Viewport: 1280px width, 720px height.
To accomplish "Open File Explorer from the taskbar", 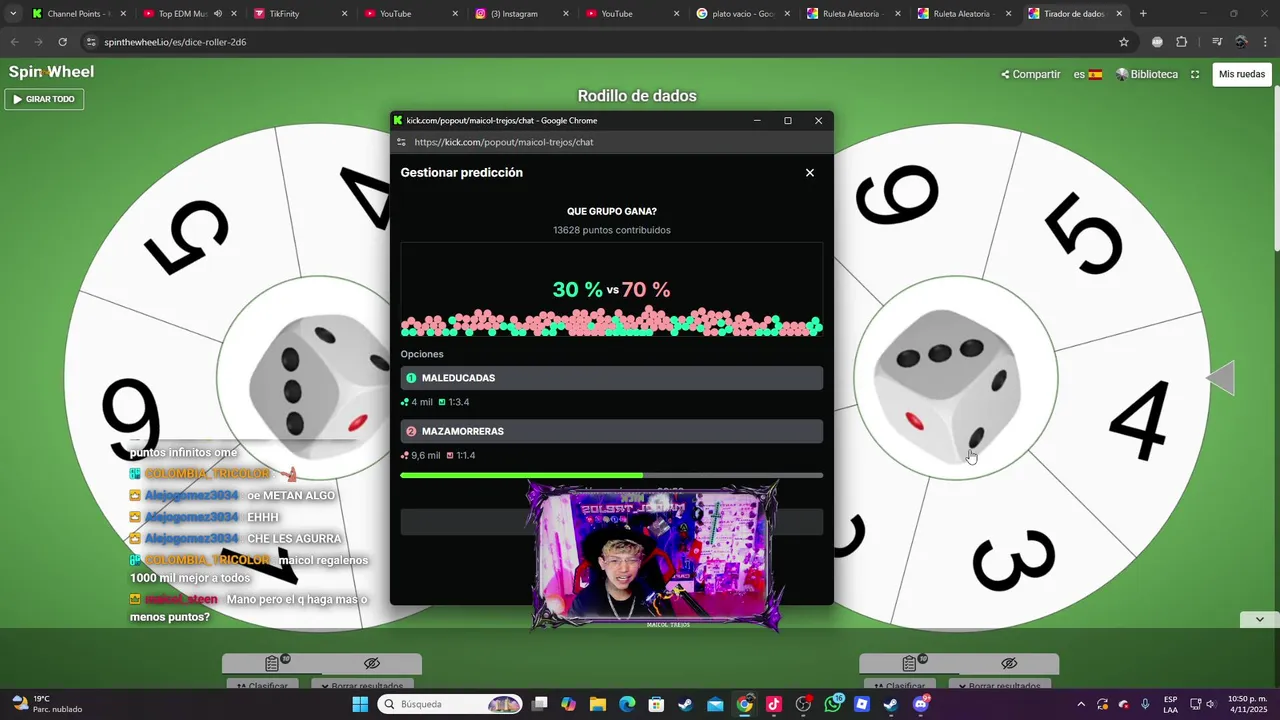I will coord(598,704).
